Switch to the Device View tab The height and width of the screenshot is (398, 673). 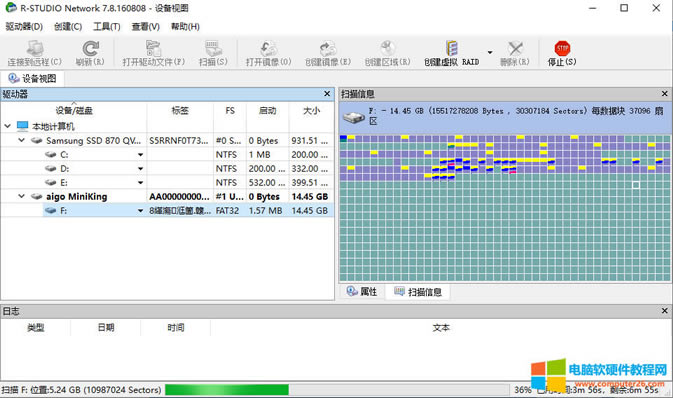pos(33,79)
